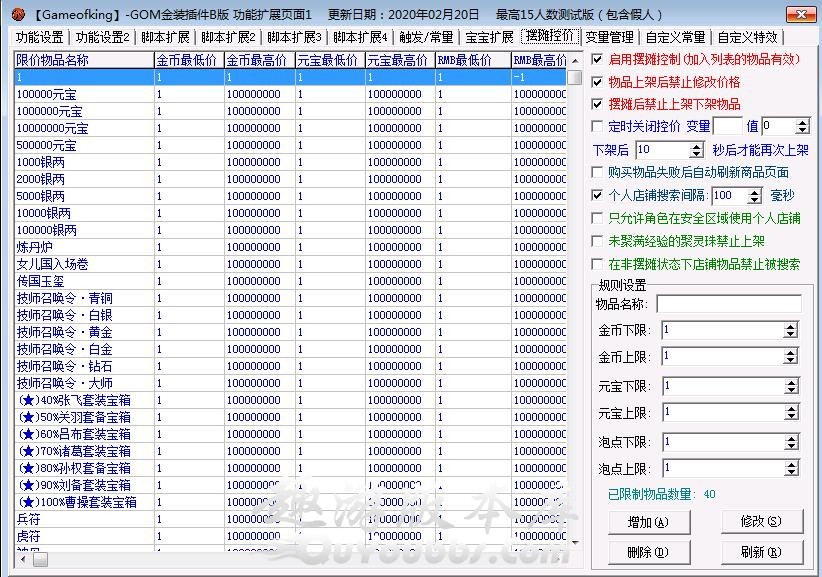The image size is (822, 577).
Task: Select the 宝宝扩展 tab
Action: pos(489,37)
